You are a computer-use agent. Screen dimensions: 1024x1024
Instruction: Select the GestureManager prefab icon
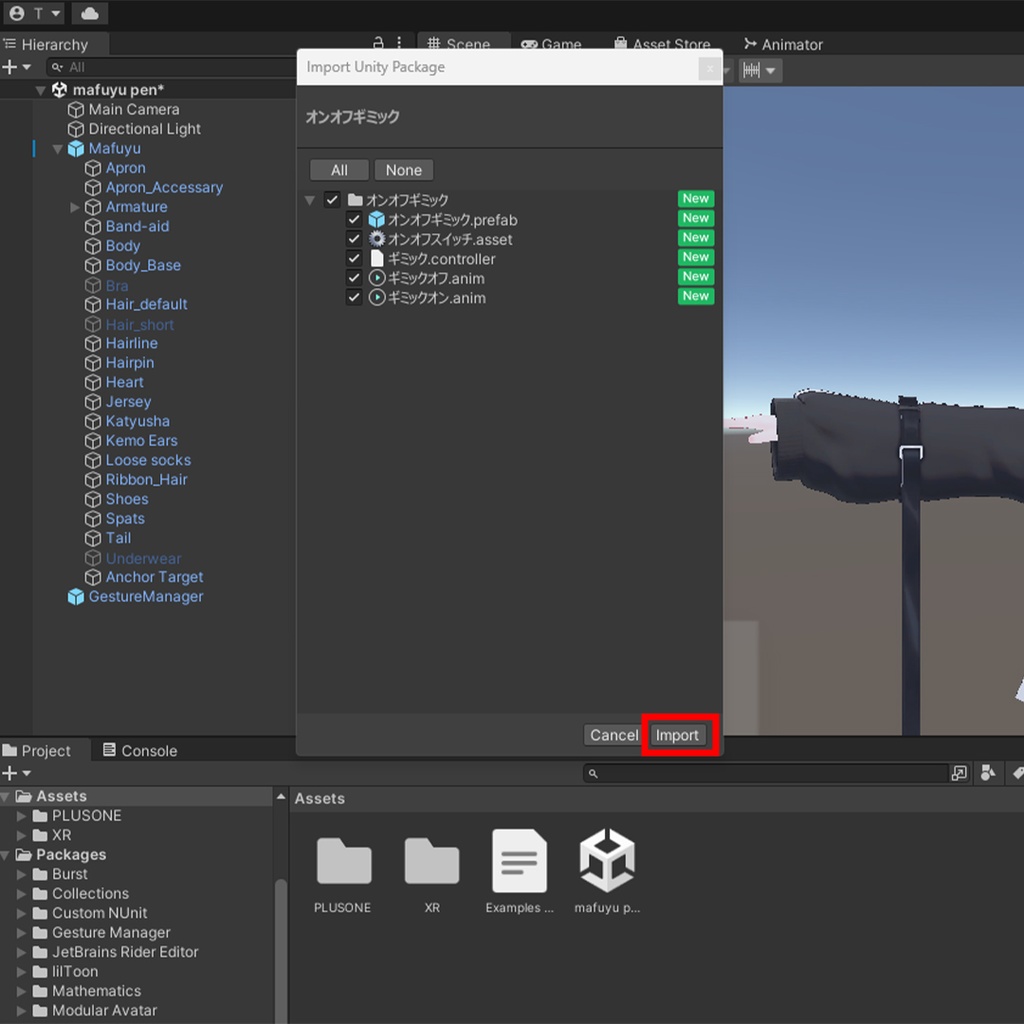(76, 597)
